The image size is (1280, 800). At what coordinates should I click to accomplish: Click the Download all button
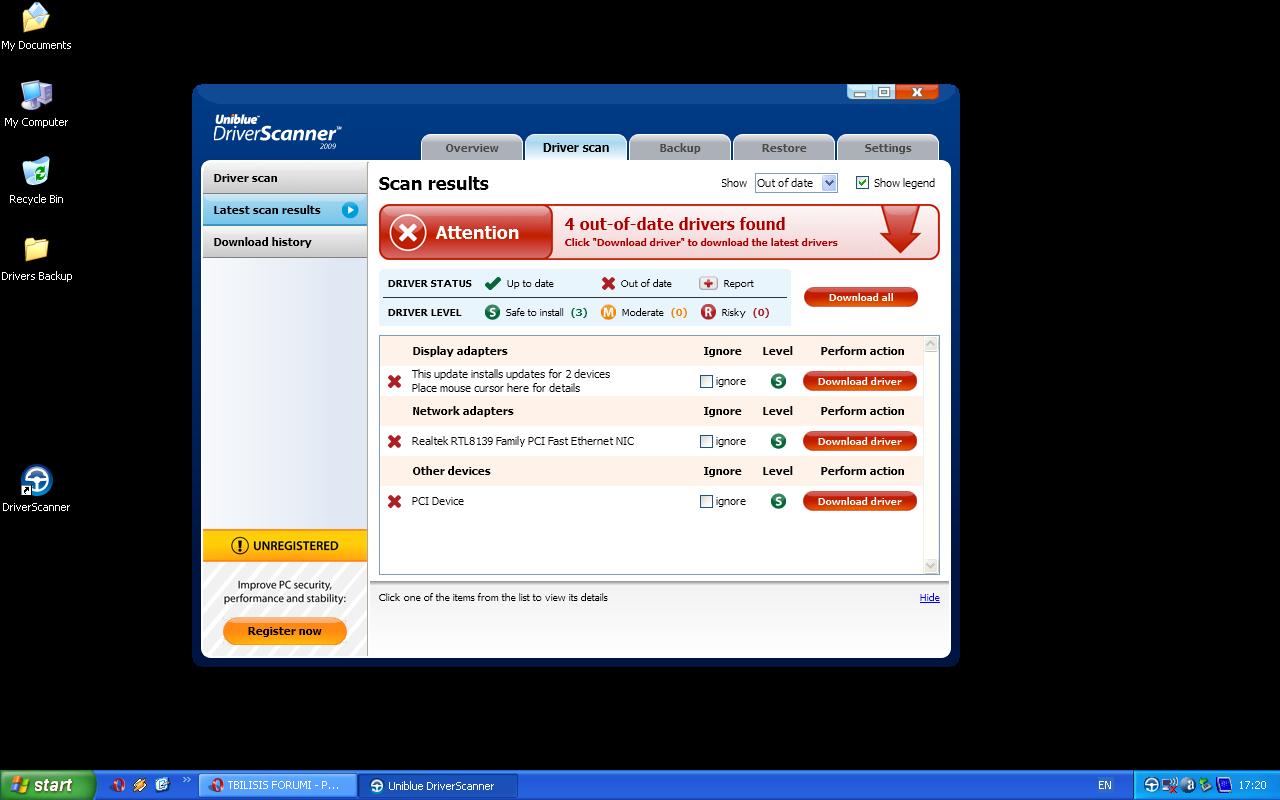click(861, 297)
